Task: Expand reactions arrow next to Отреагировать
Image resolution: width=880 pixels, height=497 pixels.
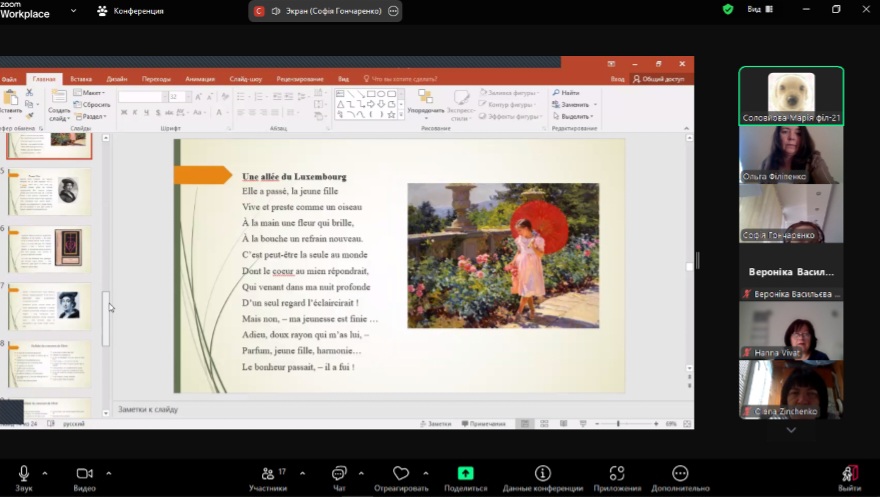Action: coord(426,473)
